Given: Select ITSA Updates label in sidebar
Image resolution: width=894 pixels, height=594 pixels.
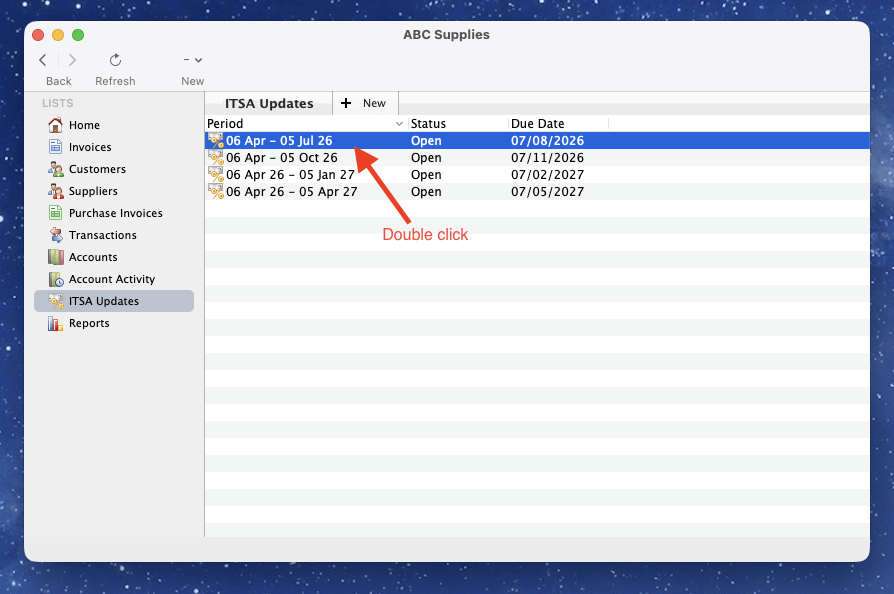Looking at the screenshot, I should [104, 301].
